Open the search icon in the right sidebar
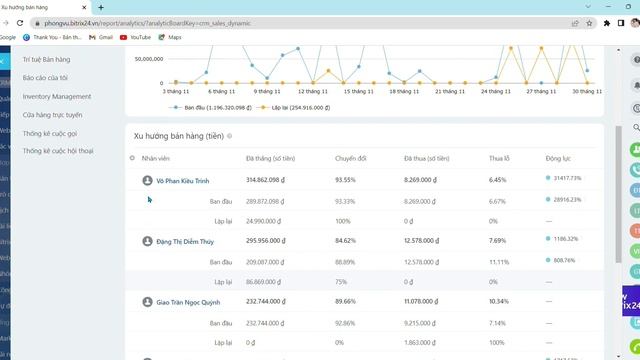Screen dimensions: 640x360 click(x=636, y=128)
